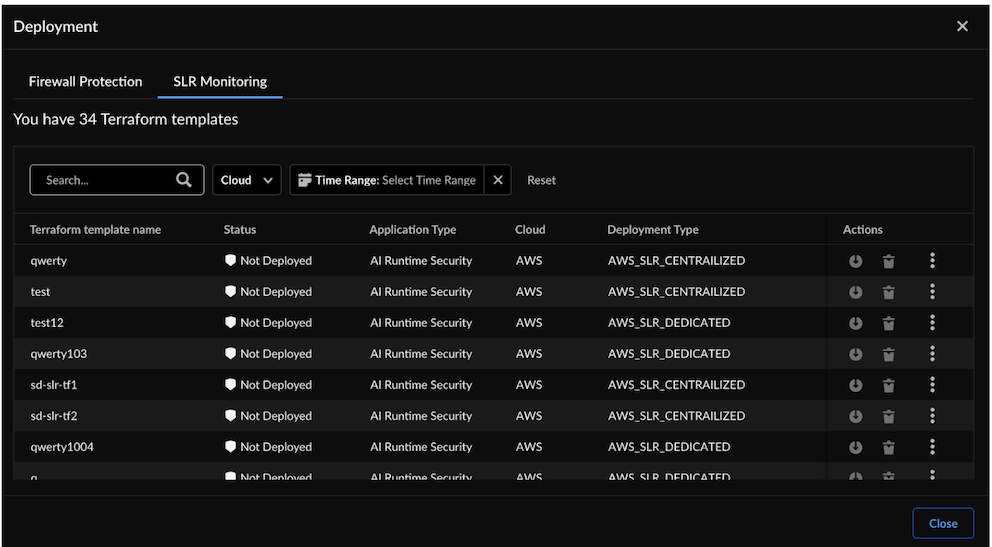Image resolution: width=992 pixels, height=547 pixels.
Task: Open the Time Range selector
Action: [388, 180]
